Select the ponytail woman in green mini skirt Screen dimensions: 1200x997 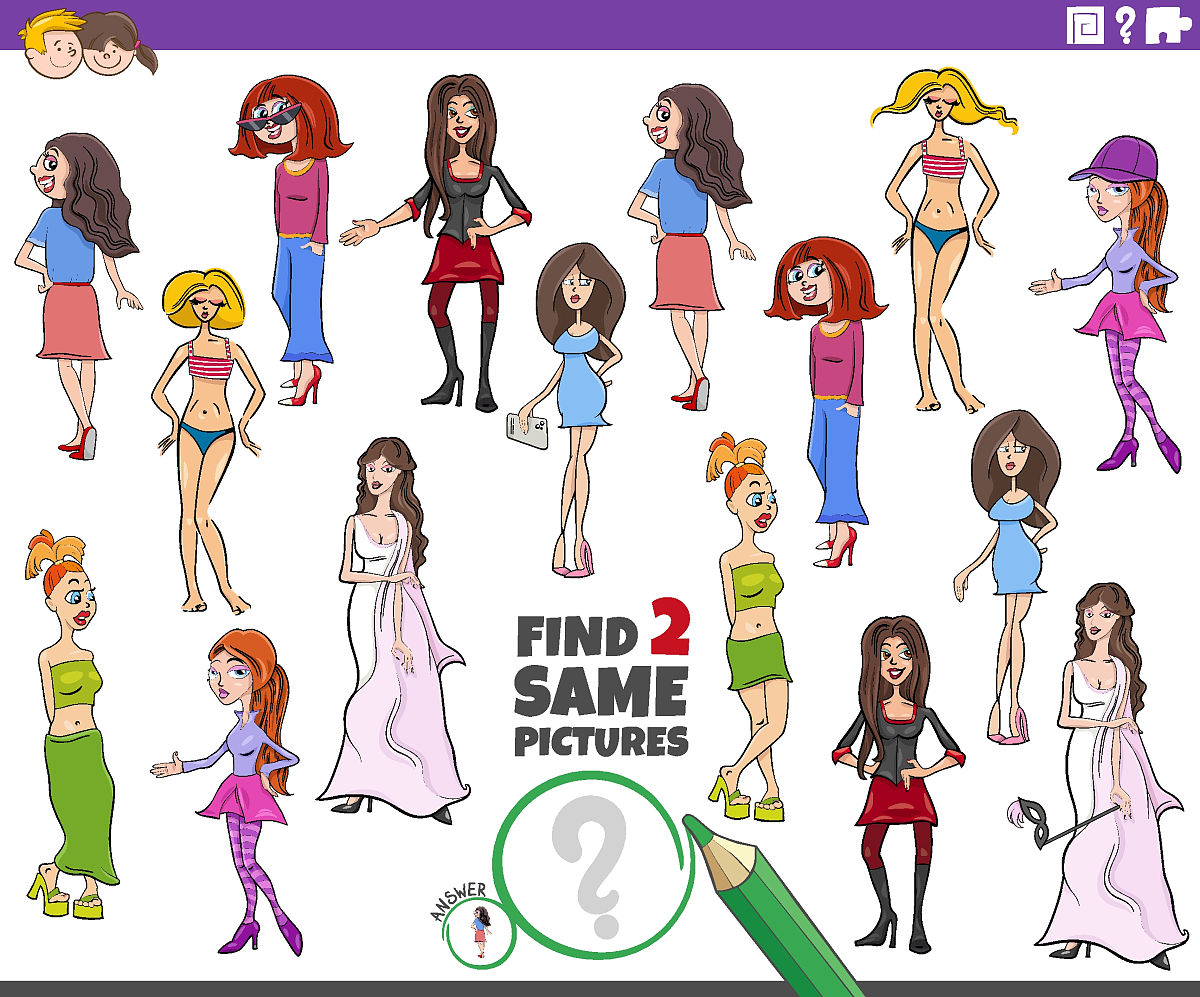click(x=752, y=620)
